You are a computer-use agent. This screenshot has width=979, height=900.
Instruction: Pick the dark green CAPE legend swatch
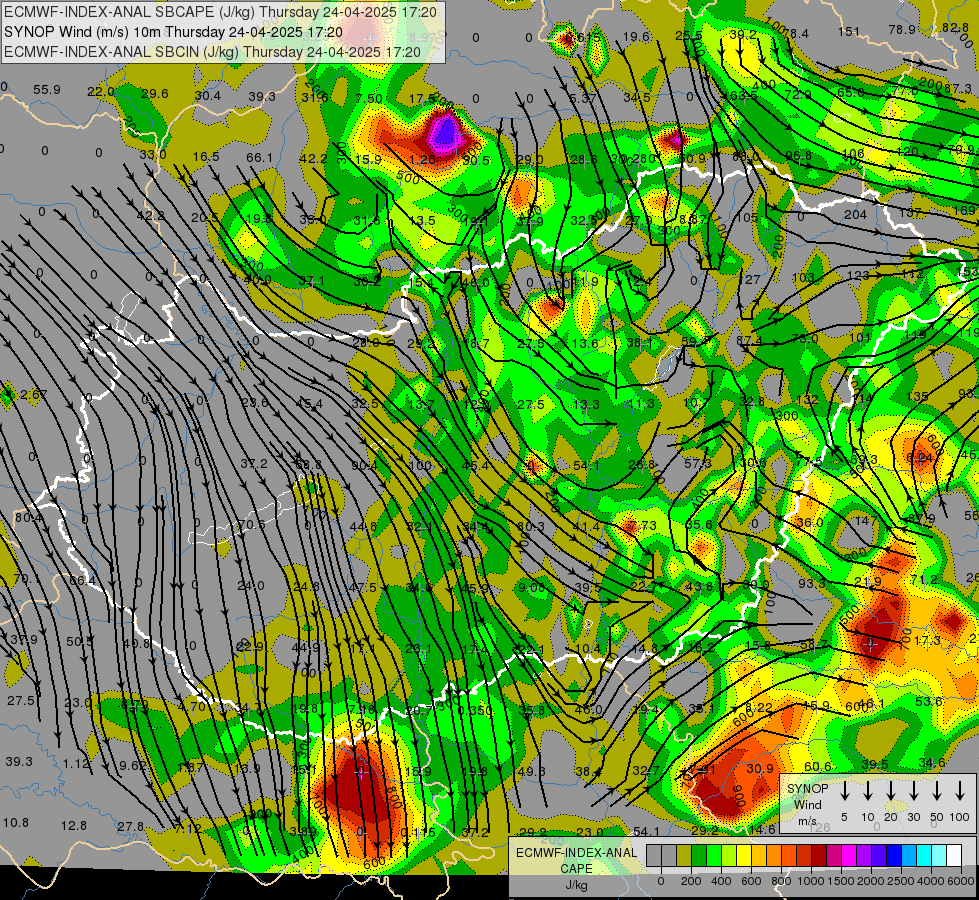(699, 855)
